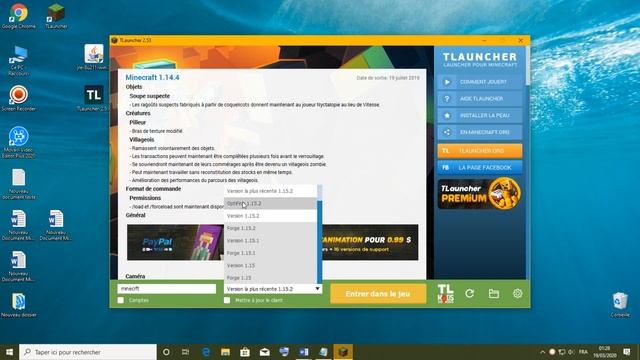
Task: Click the version list scrollbar thumb
Action: pos(320,193)
